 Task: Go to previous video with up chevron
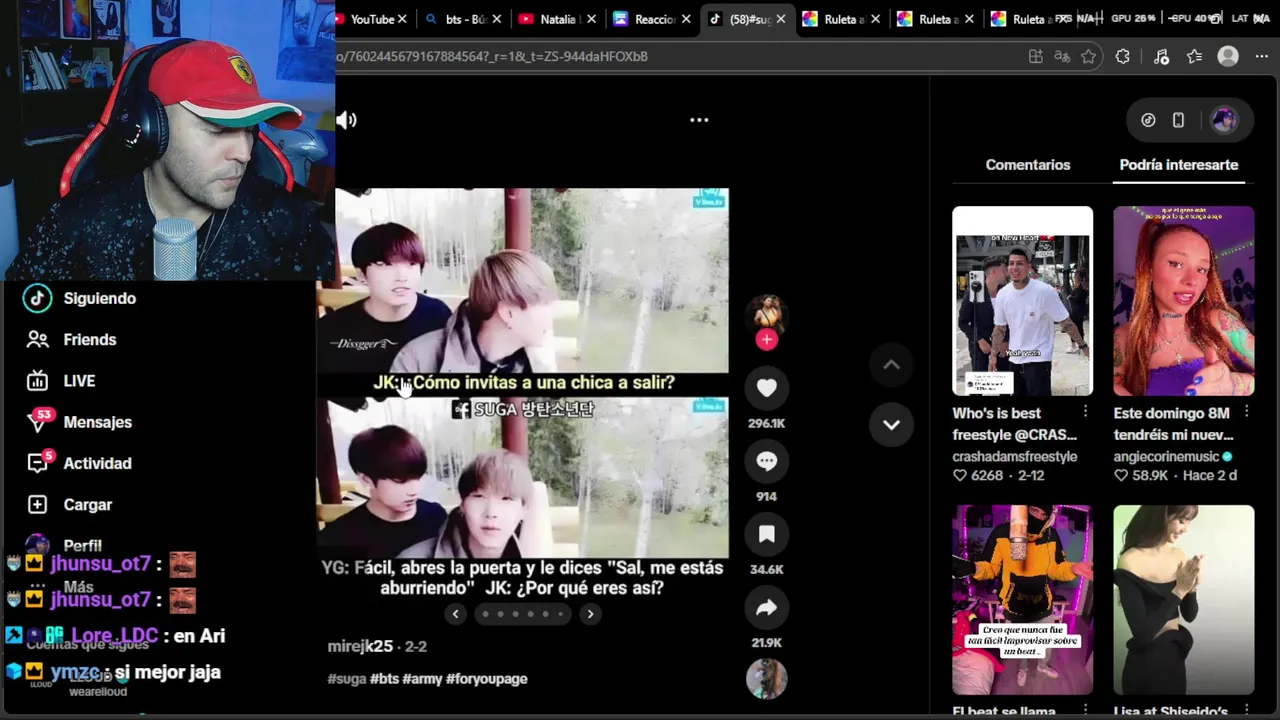tap(891, 365)
